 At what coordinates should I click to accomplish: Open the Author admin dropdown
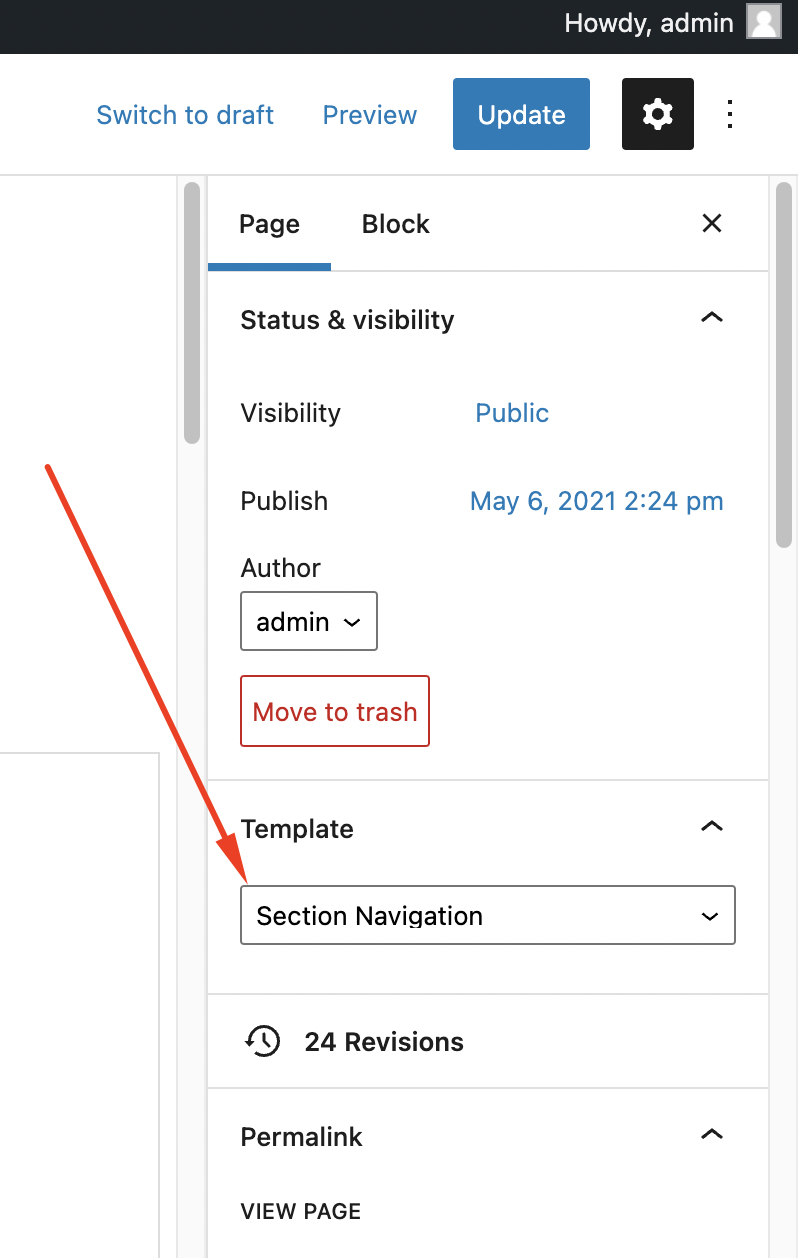pyautogui.click(x=308, y=622)
